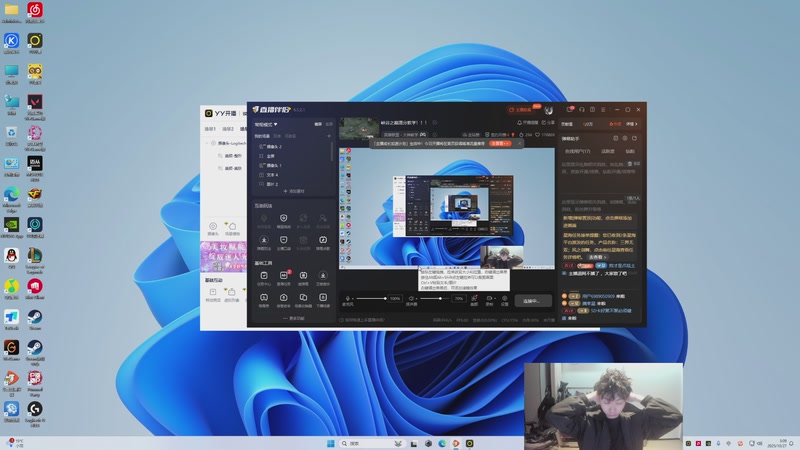The width and height of the screenshot is (800, 450).
Task: Click the Edge icon on taskbar
Action: pos(442,443)
